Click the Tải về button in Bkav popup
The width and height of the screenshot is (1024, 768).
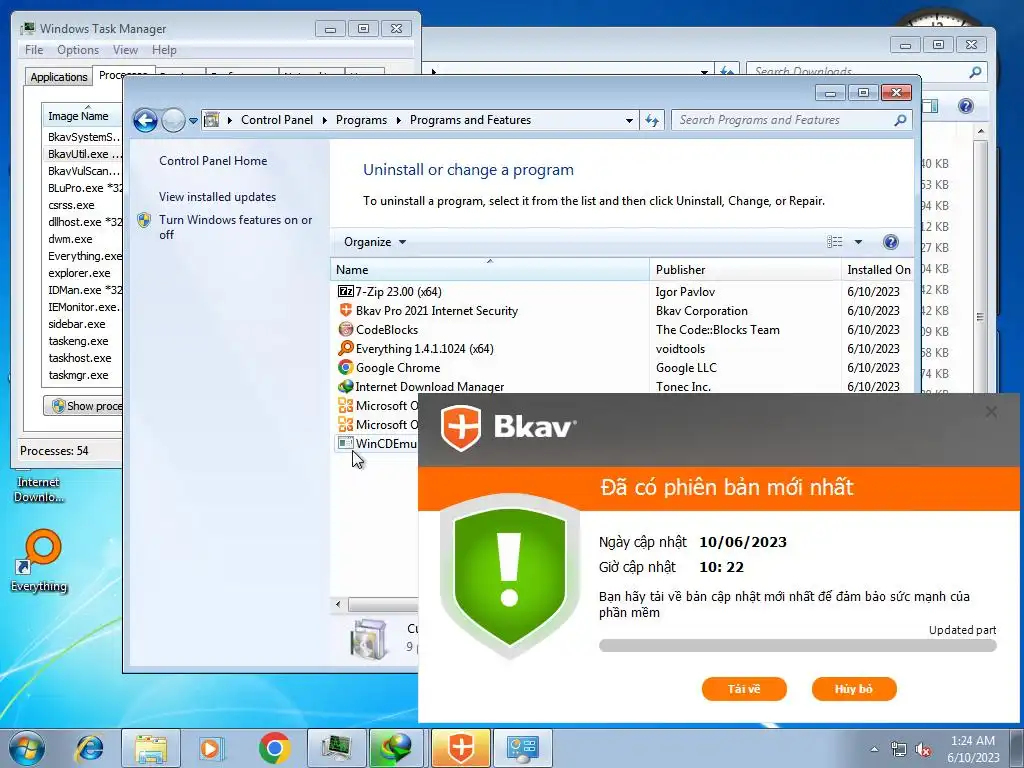pyautogui.click(x=744, y=689)
